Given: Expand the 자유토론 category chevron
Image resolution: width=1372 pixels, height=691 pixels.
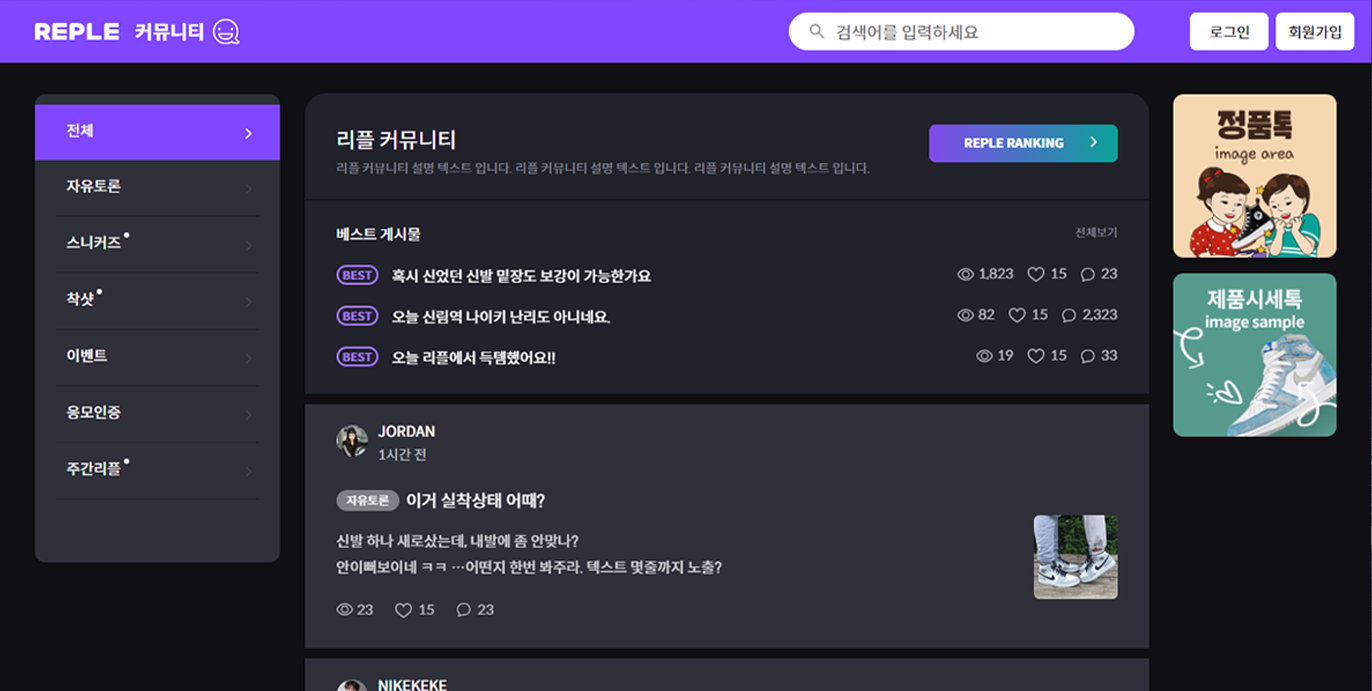Looking at the screenshot, I should coord(248,188).
